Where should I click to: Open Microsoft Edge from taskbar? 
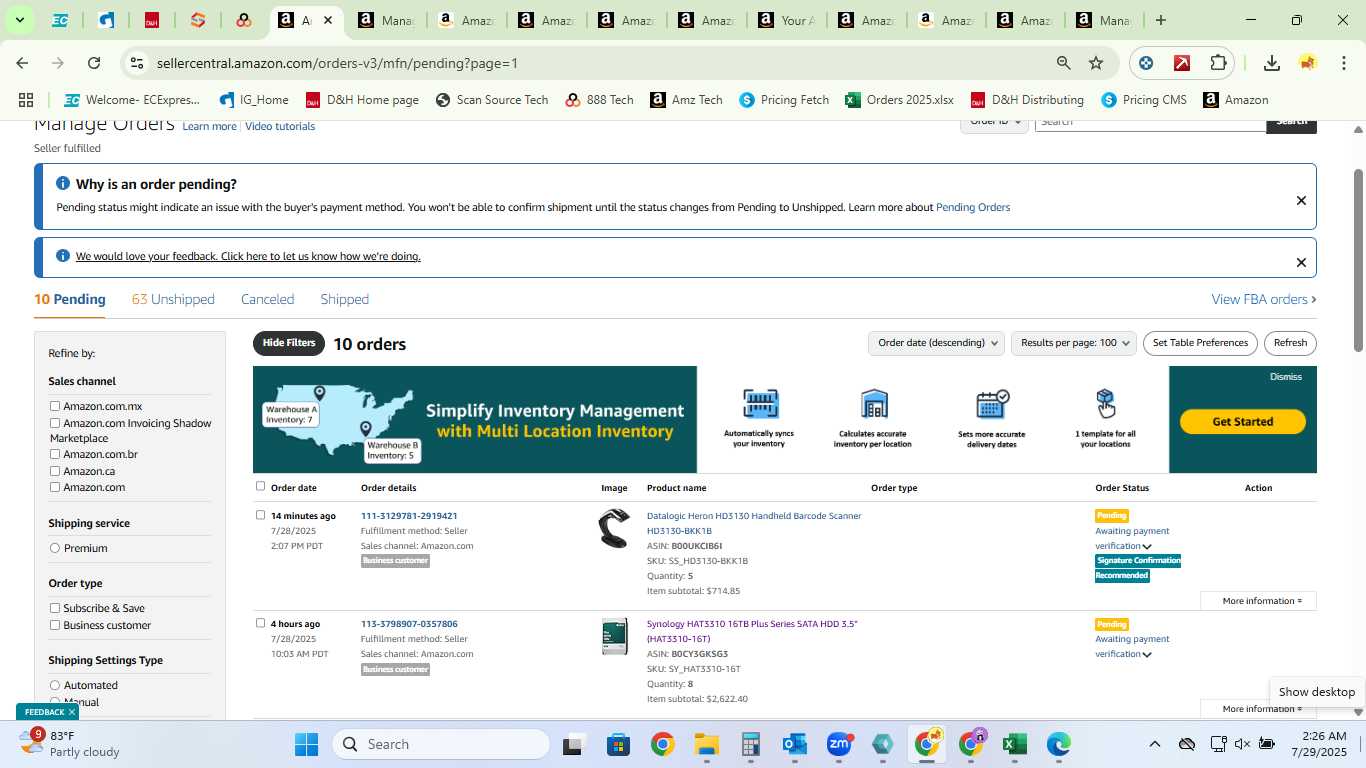tap(1058, 744)
